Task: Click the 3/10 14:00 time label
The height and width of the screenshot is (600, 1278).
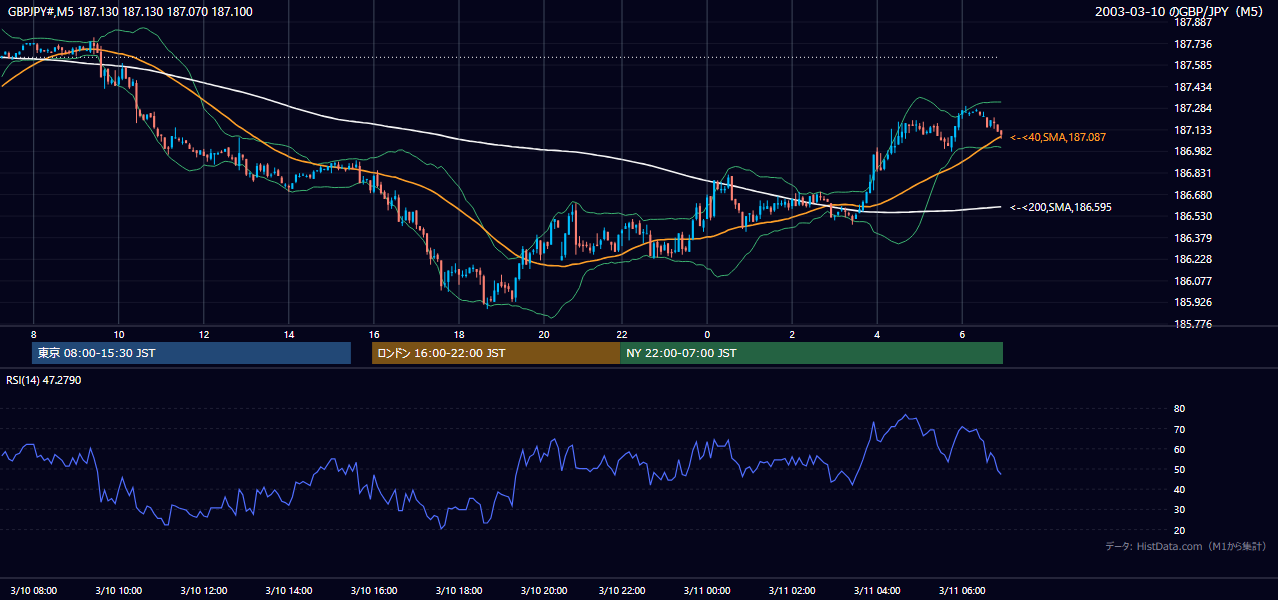Action: click(x=287, y=591)
